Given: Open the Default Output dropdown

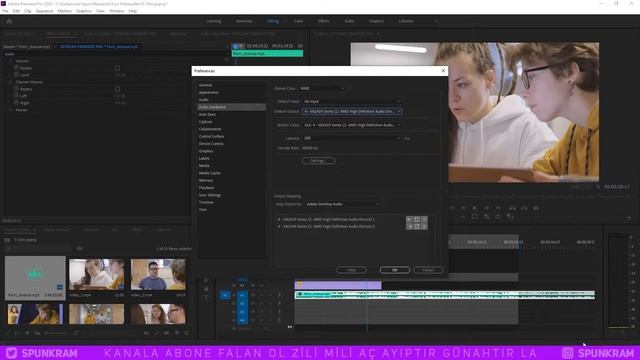Looking at the screenshot, I should pos(352,111).
